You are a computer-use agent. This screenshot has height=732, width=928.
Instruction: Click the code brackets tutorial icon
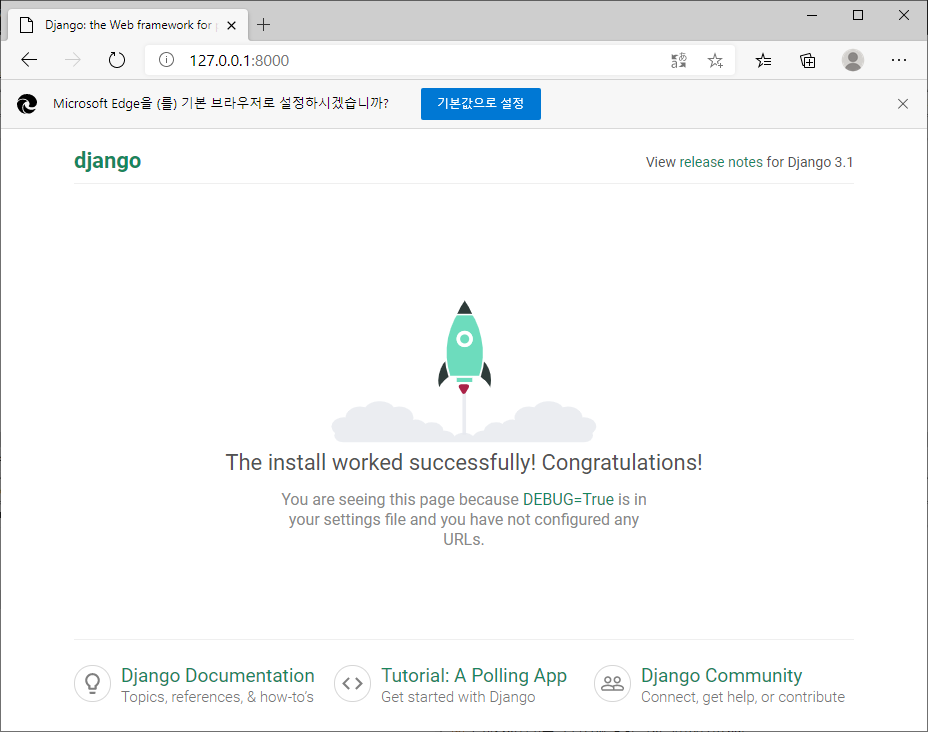(352, 683)
